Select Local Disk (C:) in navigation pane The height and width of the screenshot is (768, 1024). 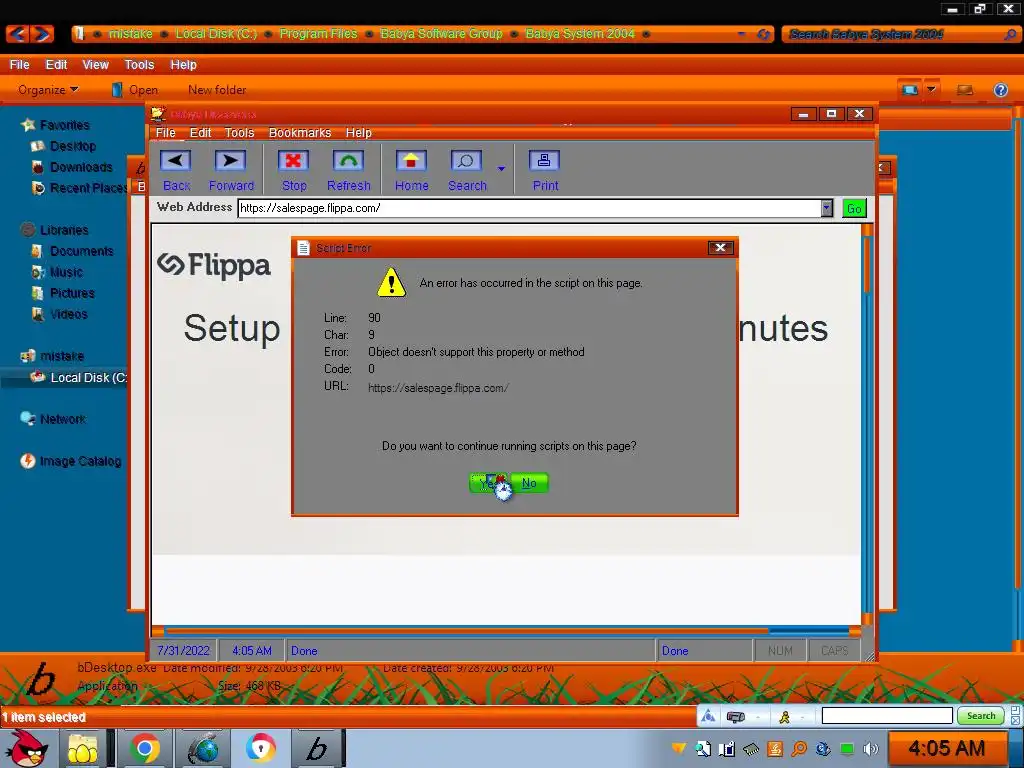[x=79, y=377]
